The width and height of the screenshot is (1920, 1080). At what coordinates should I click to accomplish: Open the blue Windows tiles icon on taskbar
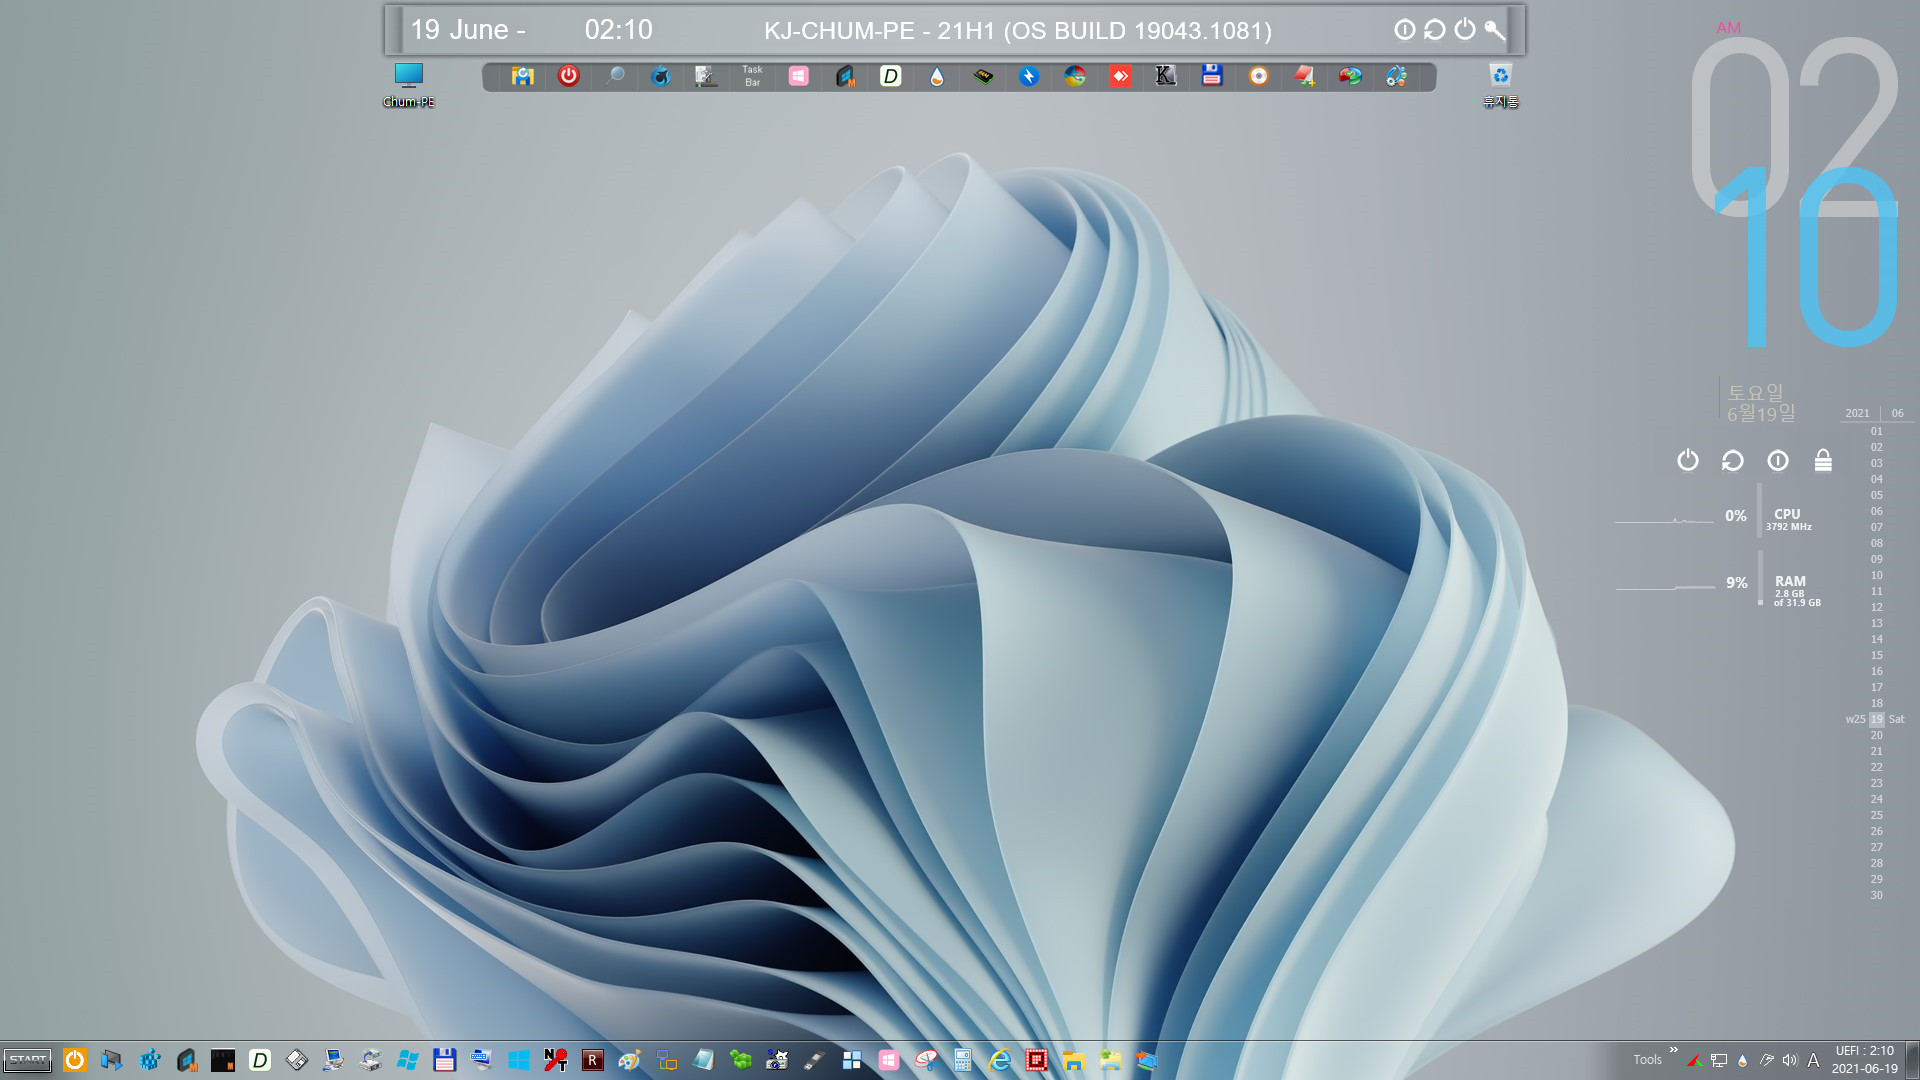pyautogui.click(x=518, y=1060)
